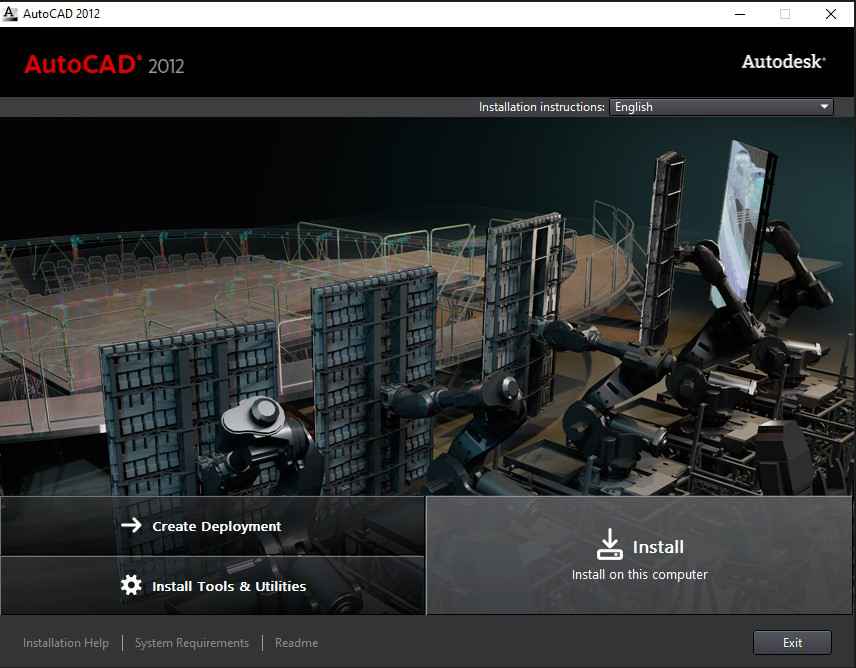Image resolution: width=856 pixels, height=668 pixels.
Task: Expand the language dropdown arrow
Action: (824, 107)
